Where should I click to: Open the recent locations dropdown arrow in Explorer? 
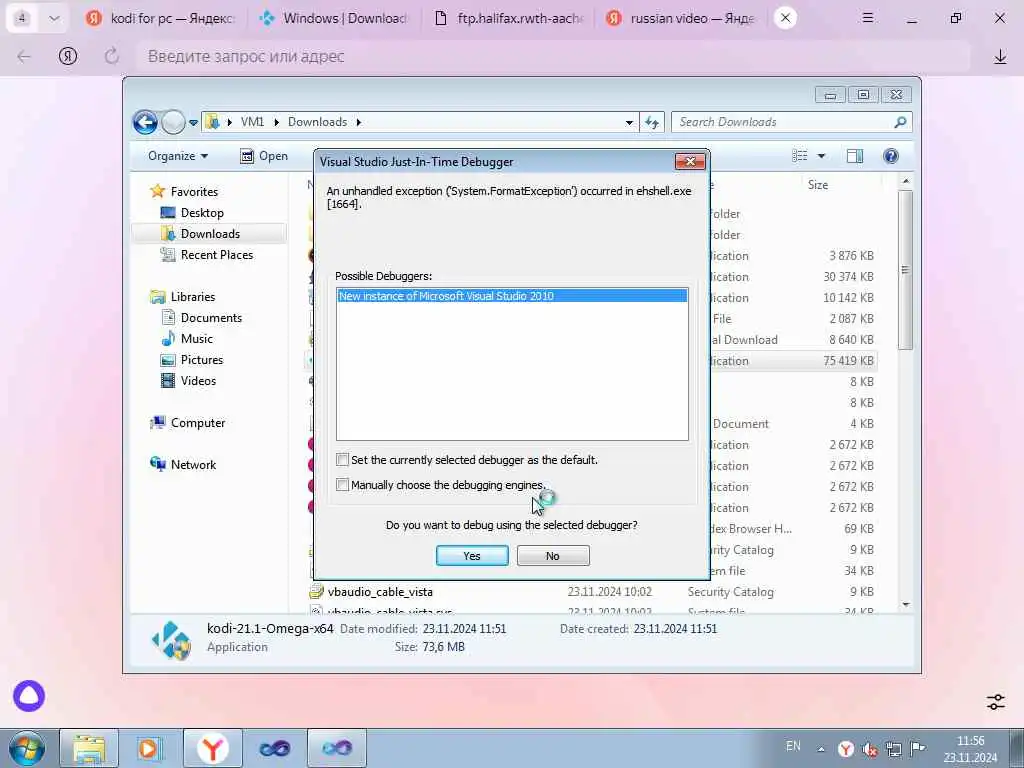tap(193, 122)
